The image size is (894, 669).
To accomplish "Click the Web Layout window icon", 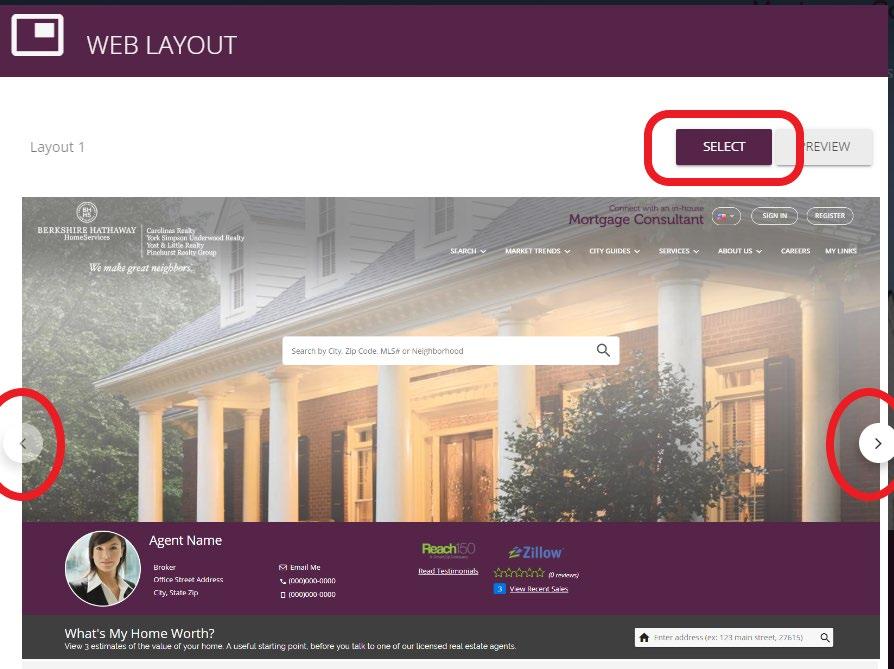I will click(x=37, y=35).
